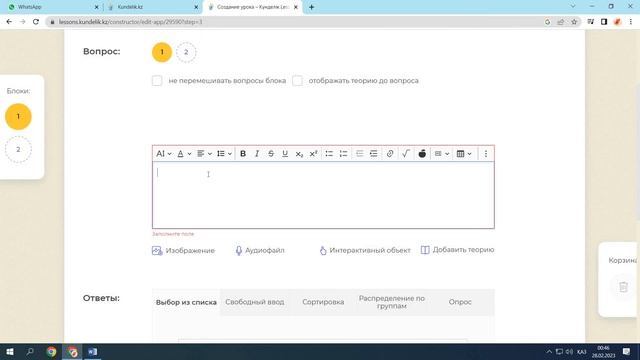
Task: Switch to the 'Сортировка' tab
Action: click(x=323, y=302)
